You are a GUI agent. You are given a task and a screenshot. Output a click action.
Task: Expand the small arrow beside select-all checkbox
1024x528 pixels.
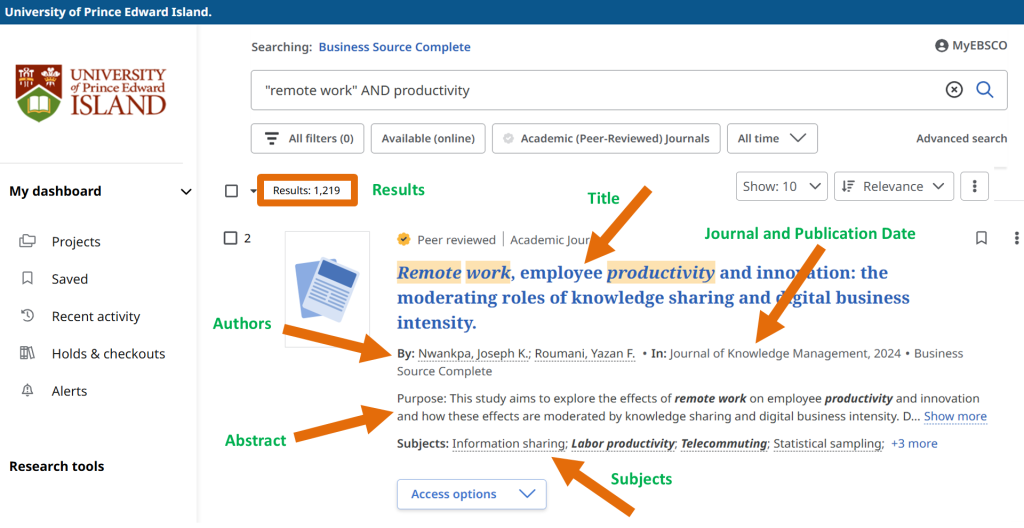click(253, 191)
